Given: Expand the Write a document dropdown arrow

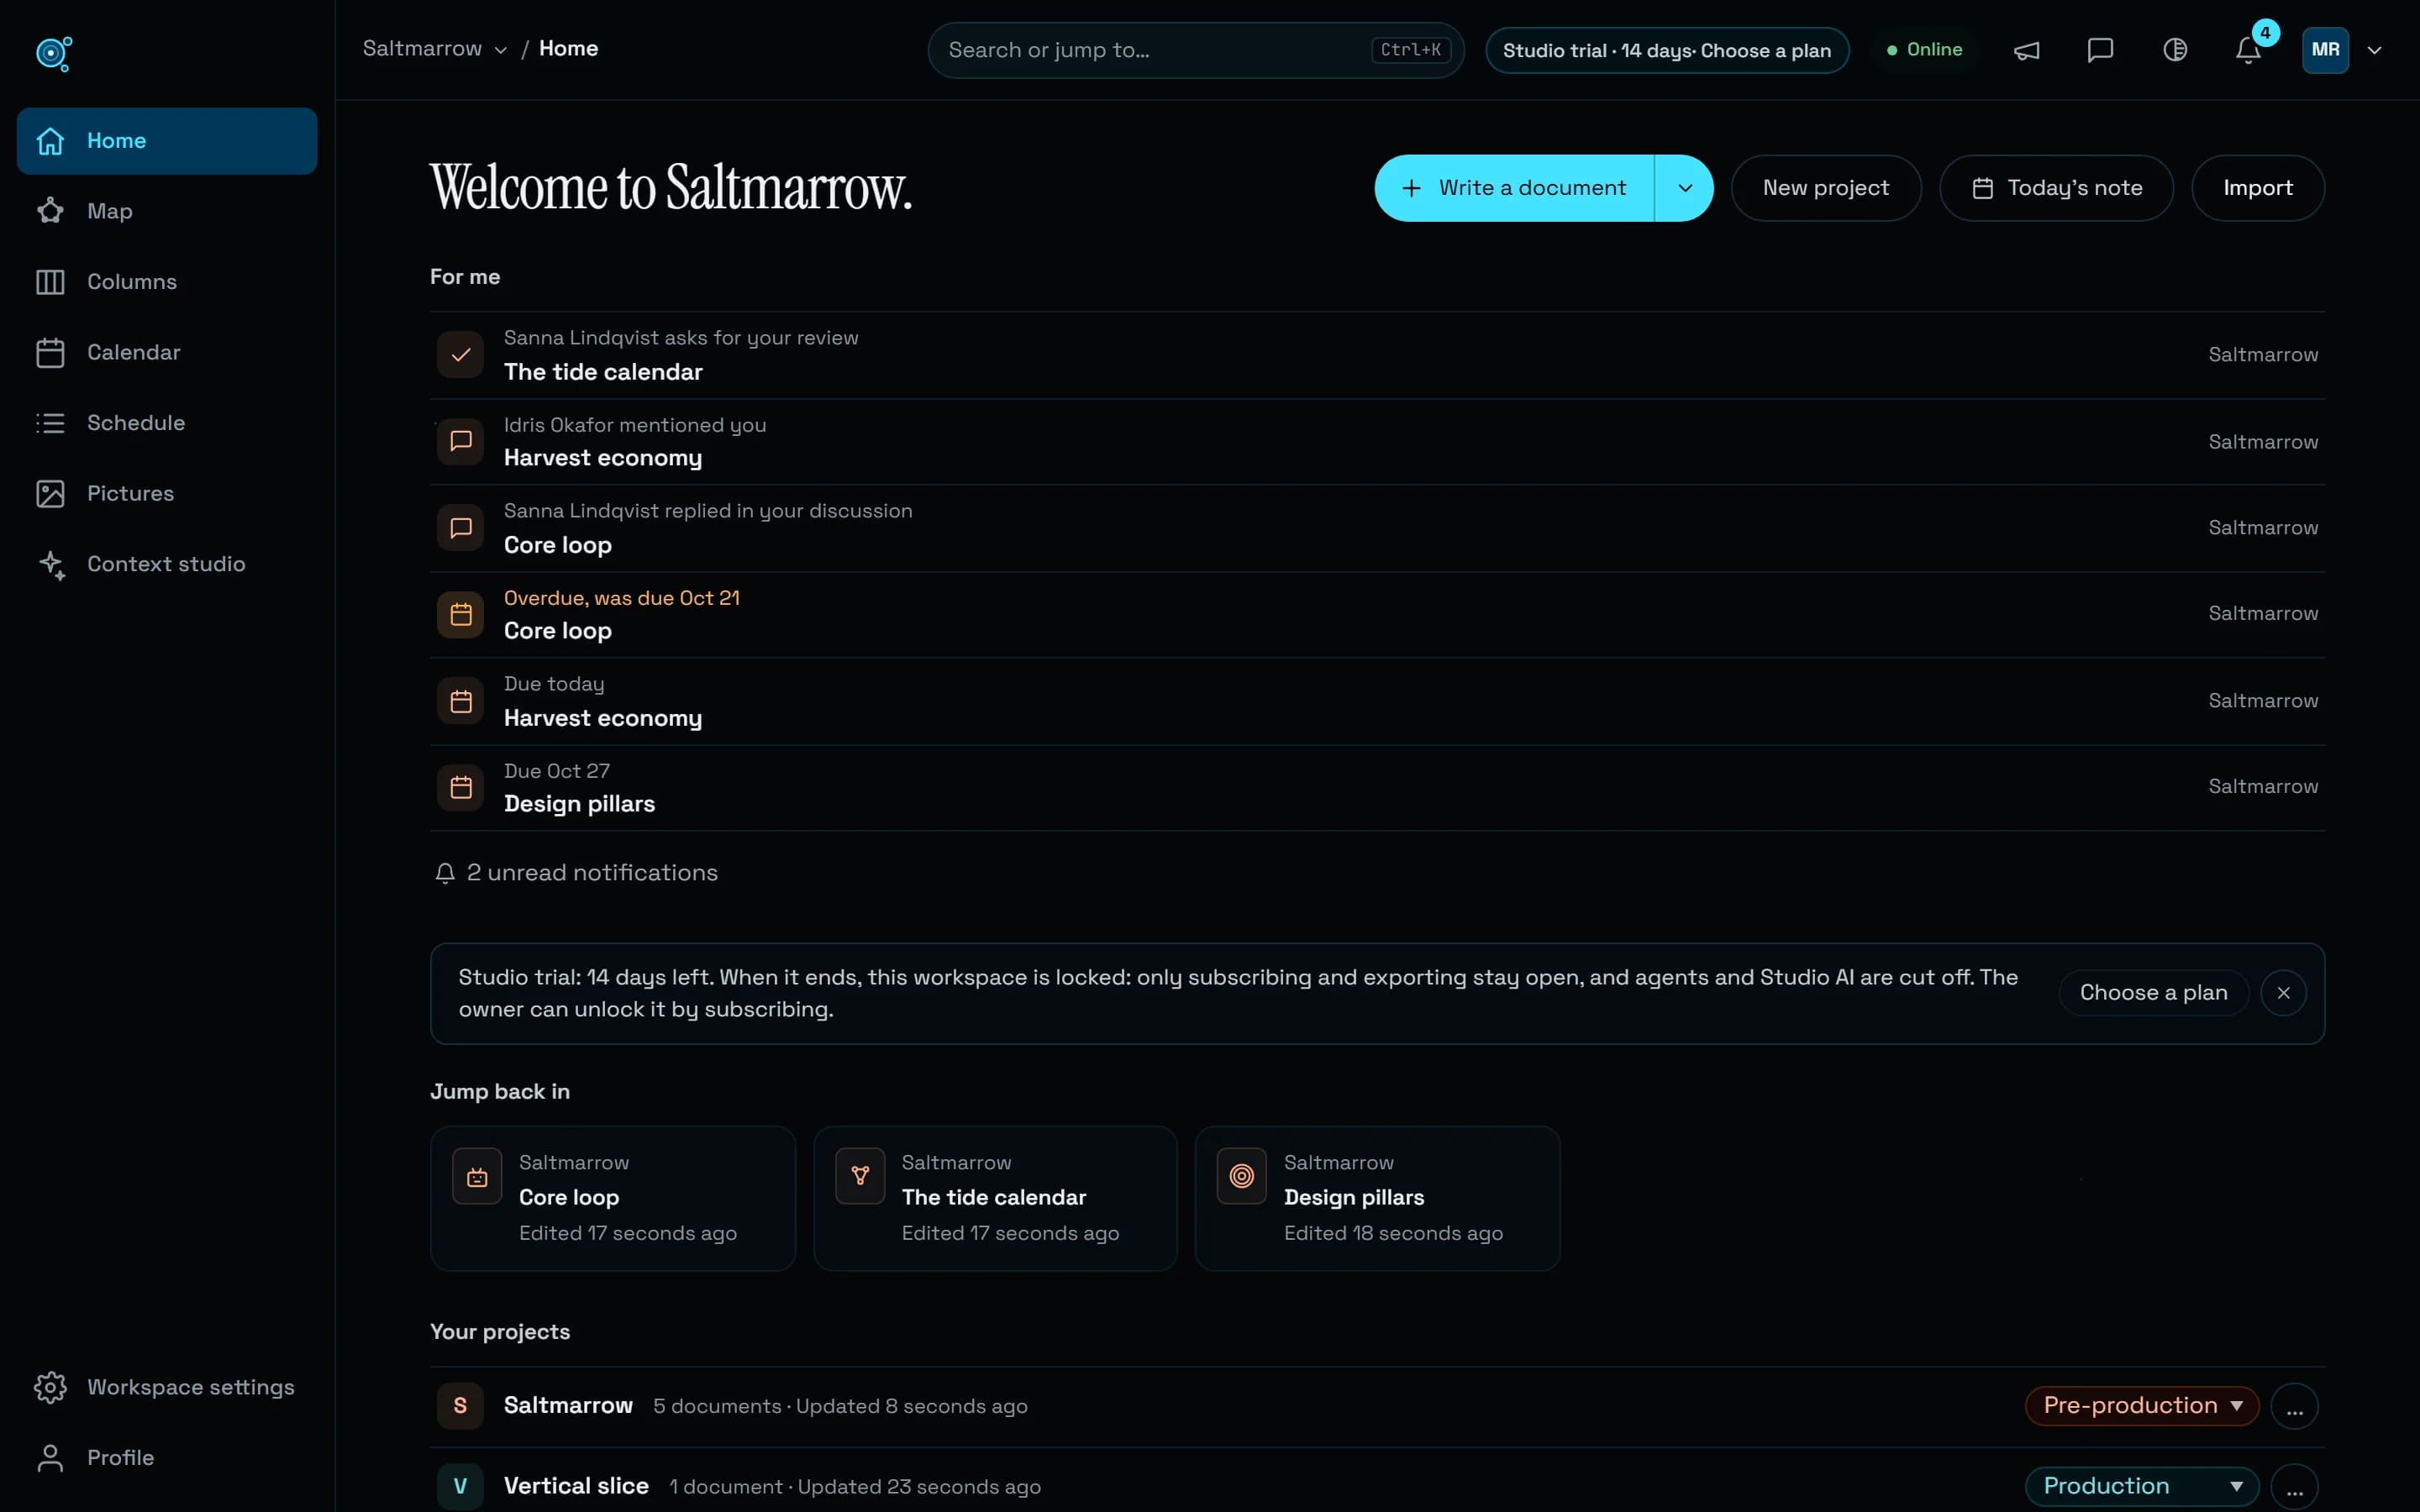Looking at the screenshot, I should (1684, 188).
